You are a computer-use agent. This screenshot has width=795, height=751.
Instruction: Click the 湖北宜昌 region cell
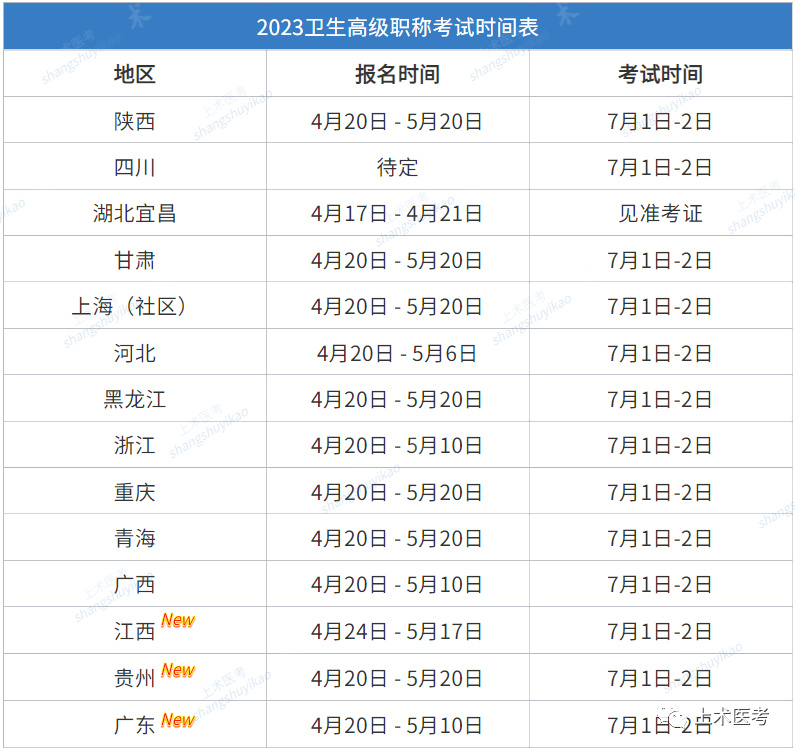[x=134, y=213]
